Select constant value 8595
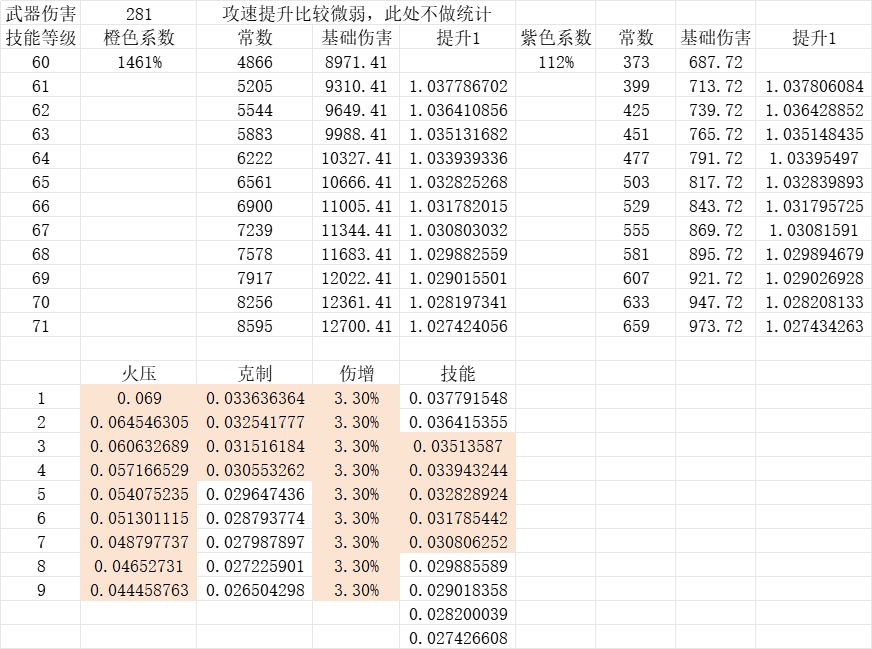The height and width of the screenshot is (649, 872). [x=255, y=326]
